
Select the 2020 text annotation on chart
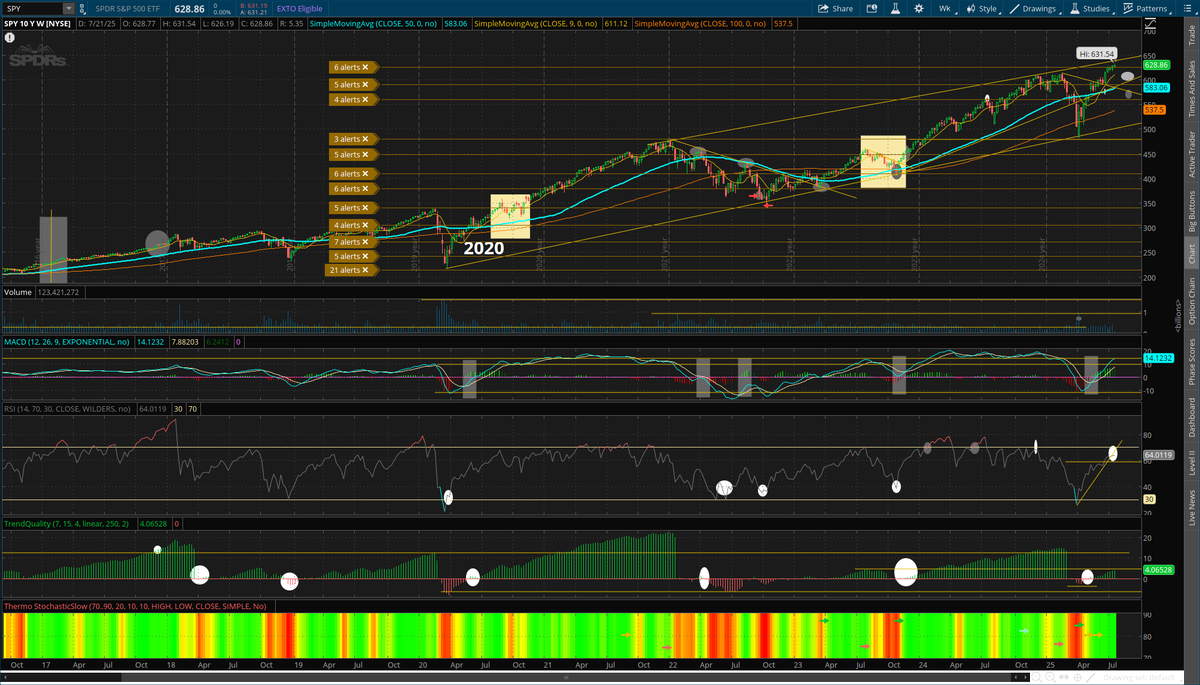tap(483, 248)
